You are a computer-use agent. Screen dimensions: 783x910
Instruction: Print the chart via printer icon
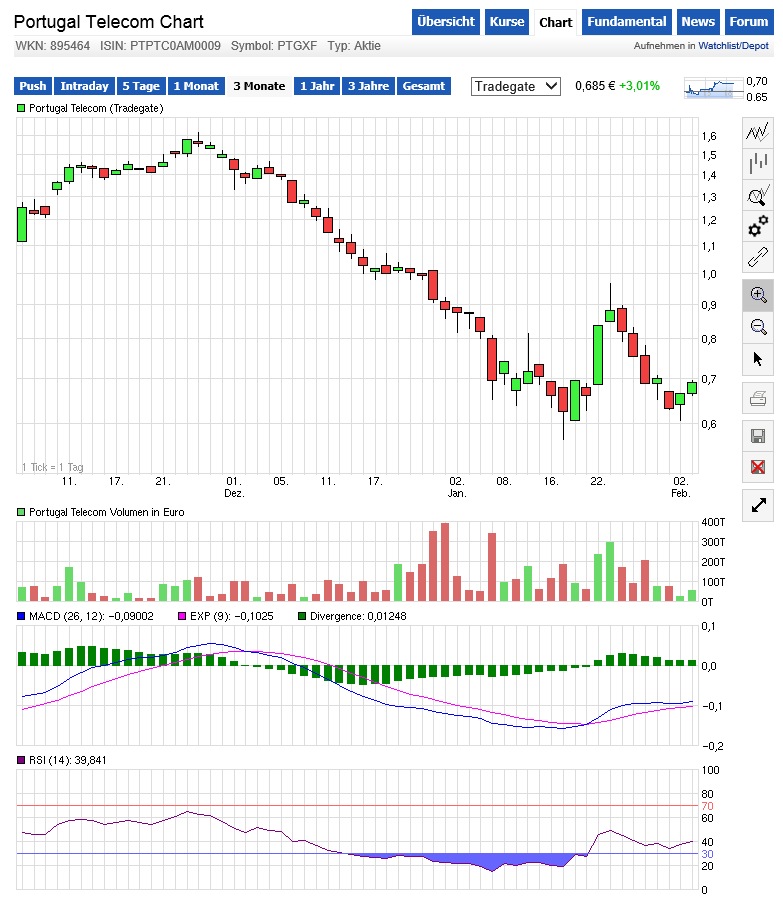[757, 398]
